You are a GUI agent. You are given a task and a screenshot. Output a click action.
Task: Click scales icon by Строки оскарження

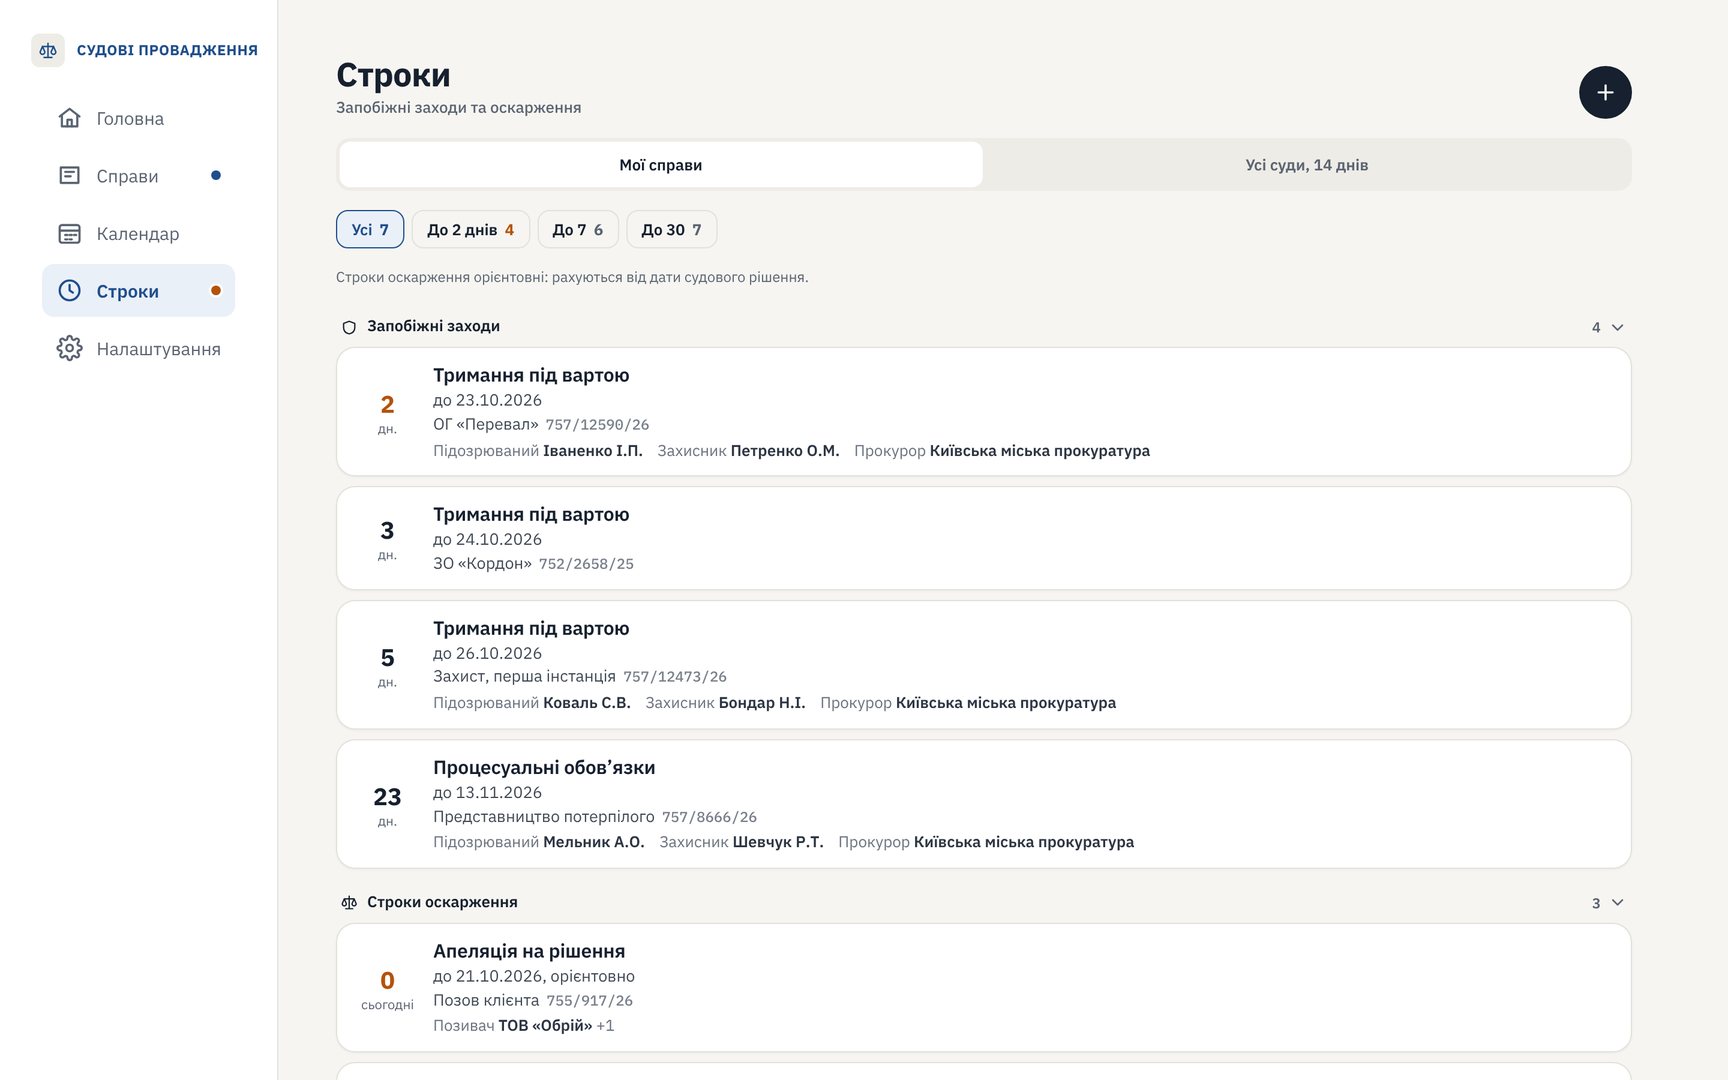pos(349,903)
